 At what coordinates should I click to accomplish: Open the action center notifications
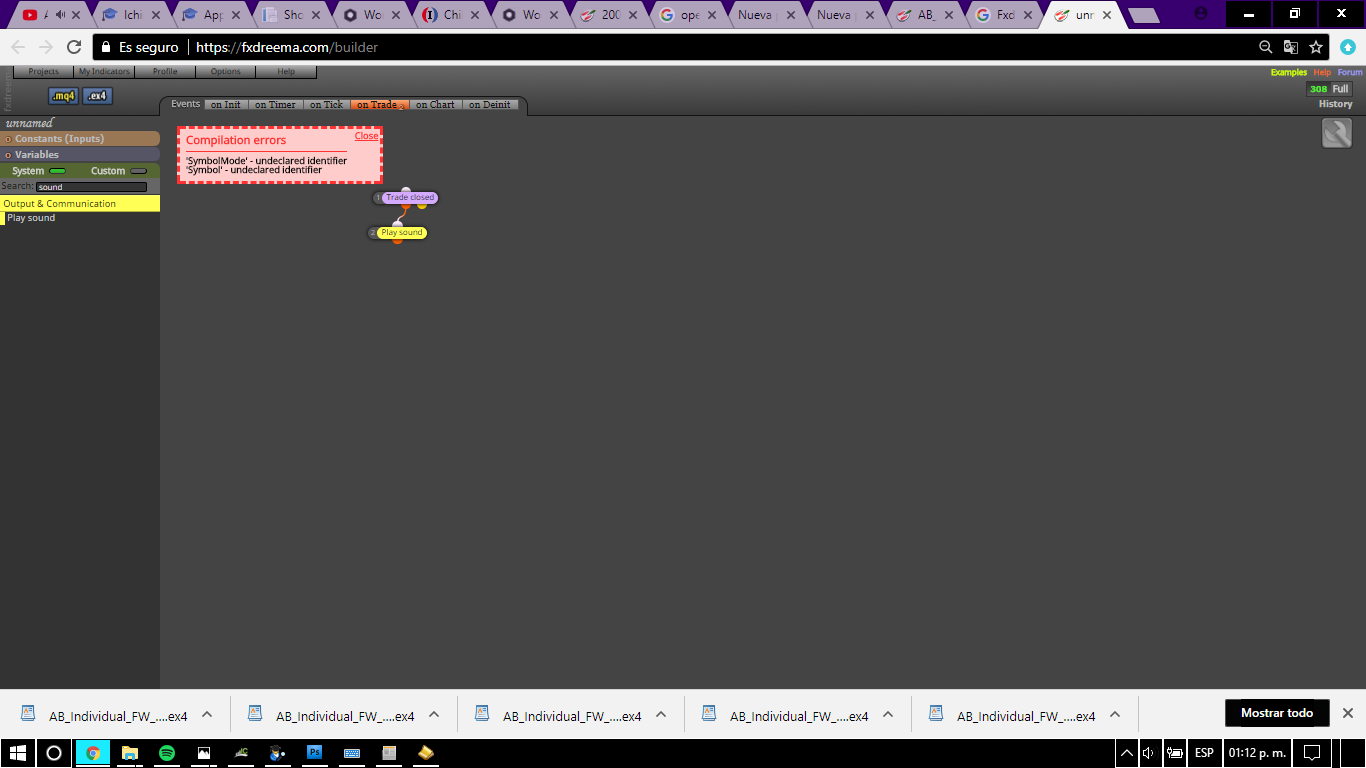click(x=1313, y=753)
